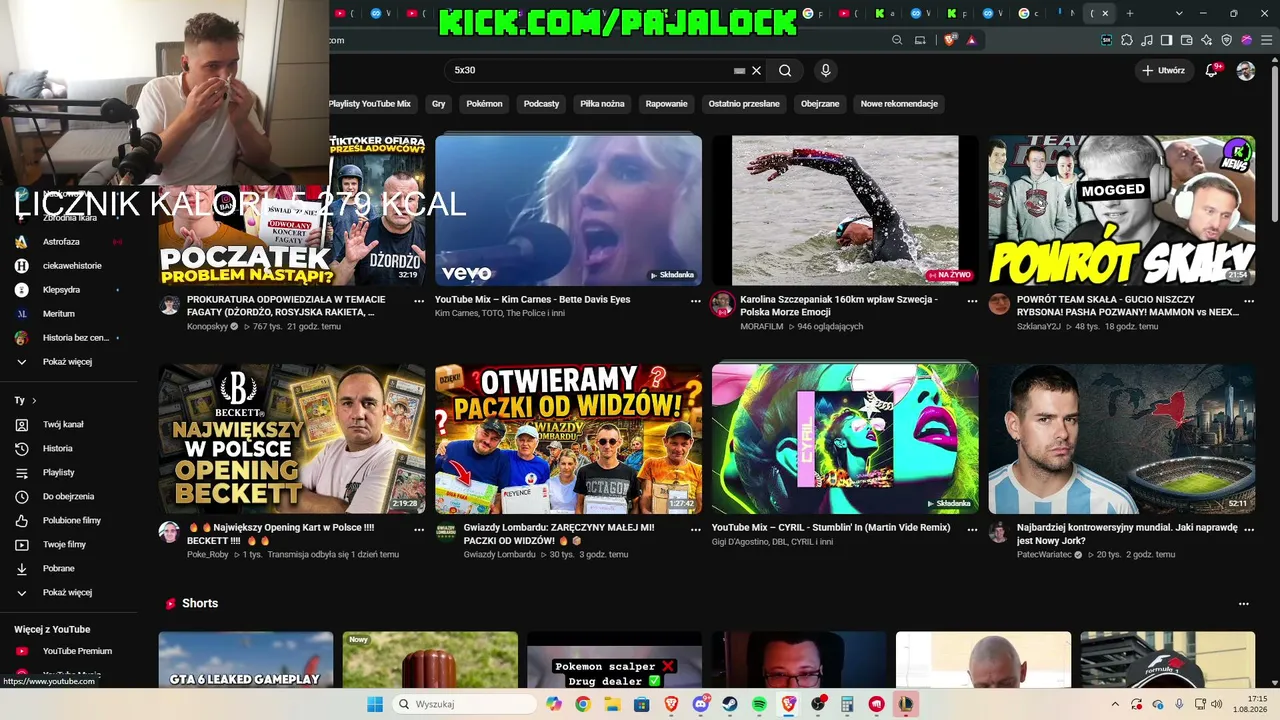Screen dimensions: 1280x720
Task: Select the Rapowanie filter chip
Action: click(x=666, y=104)
